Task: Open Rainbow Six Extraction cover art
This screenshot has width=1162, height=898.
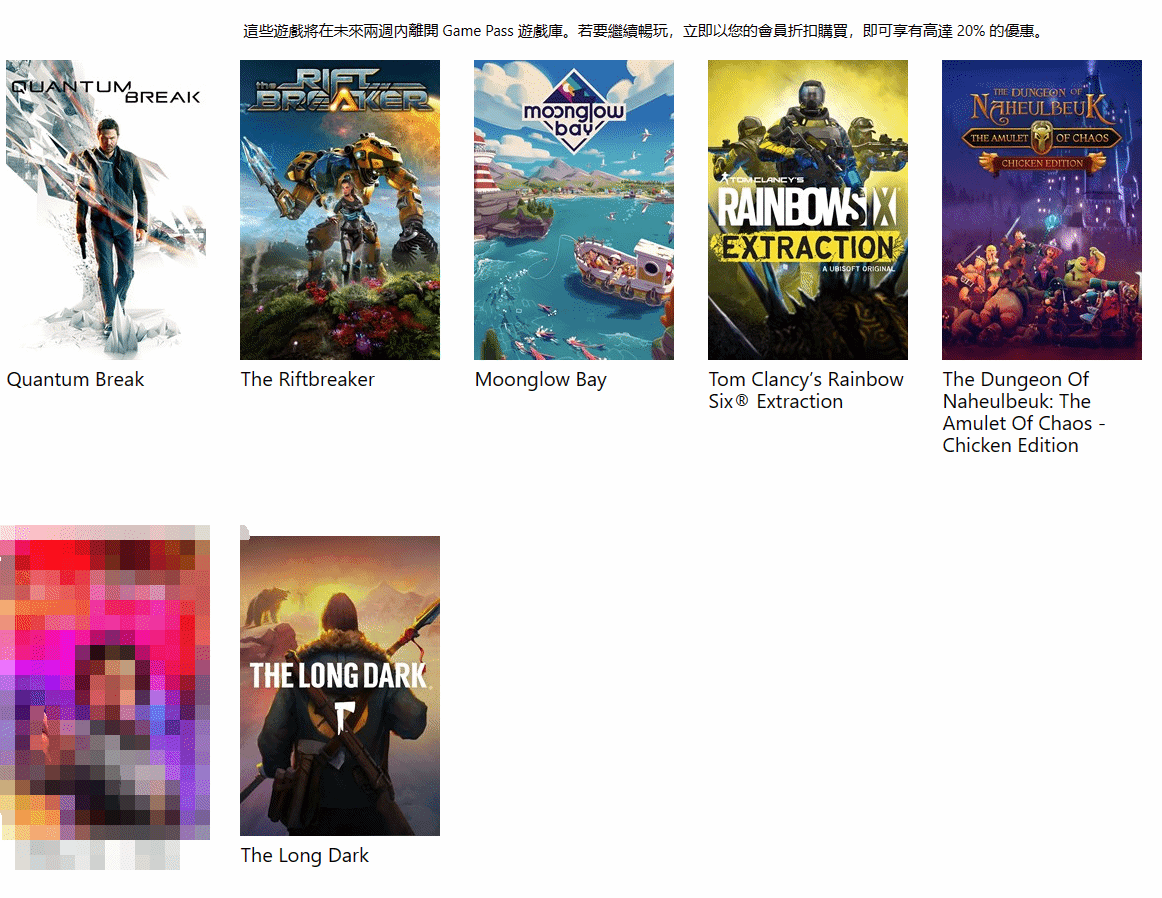Action: (808, 210)
